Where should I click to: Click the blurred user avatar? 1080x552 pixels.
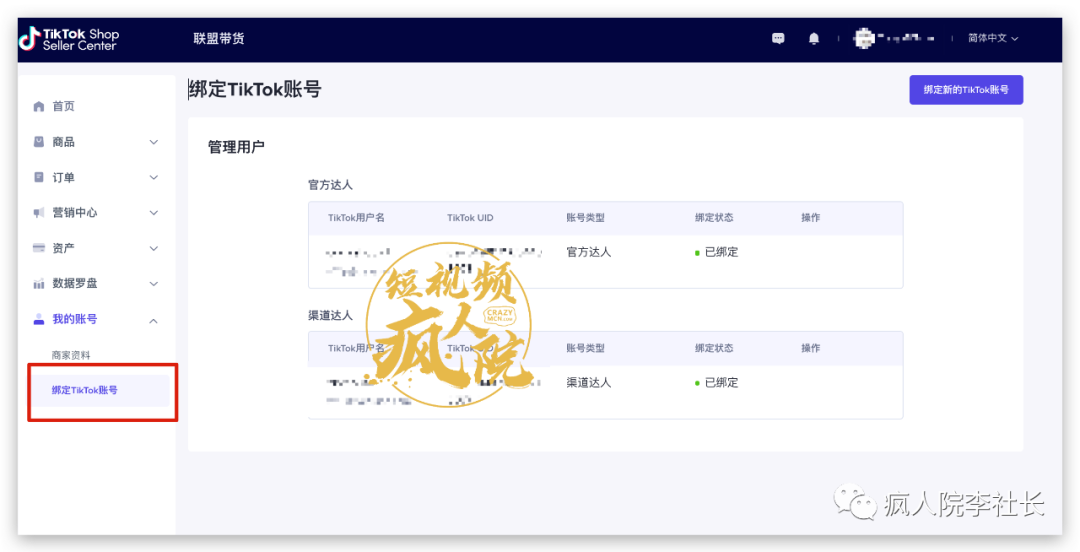pos(864,39)
